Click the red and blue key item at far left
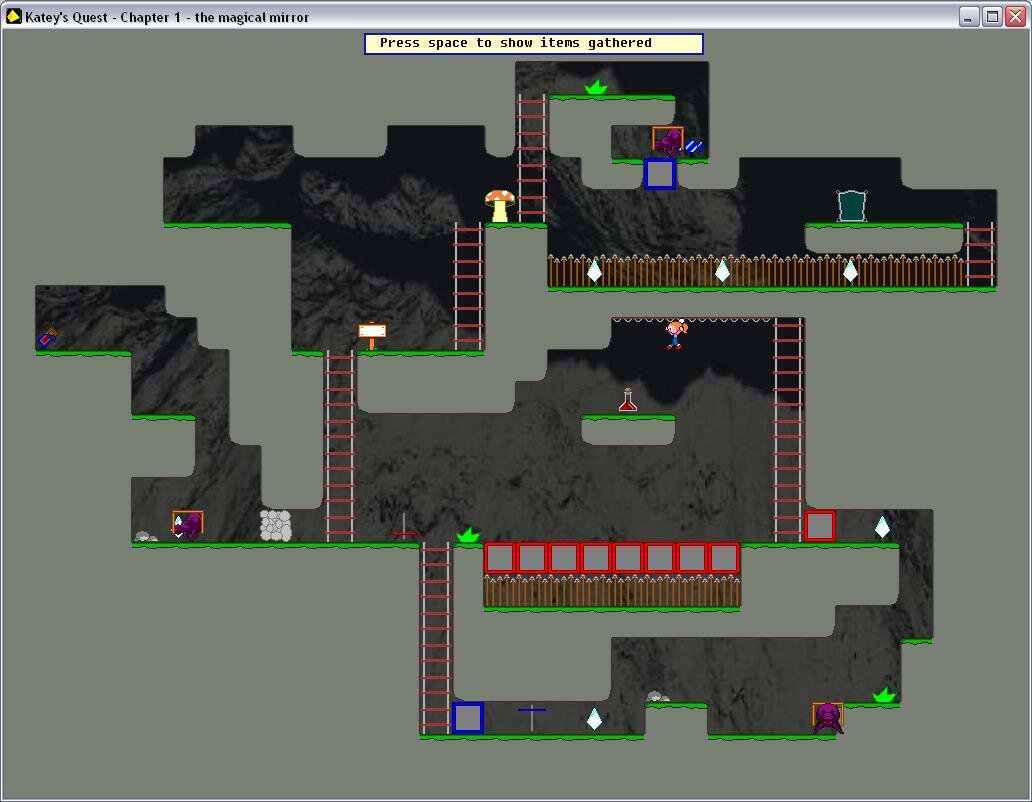1032x802 pixels. tap(47, 338)
